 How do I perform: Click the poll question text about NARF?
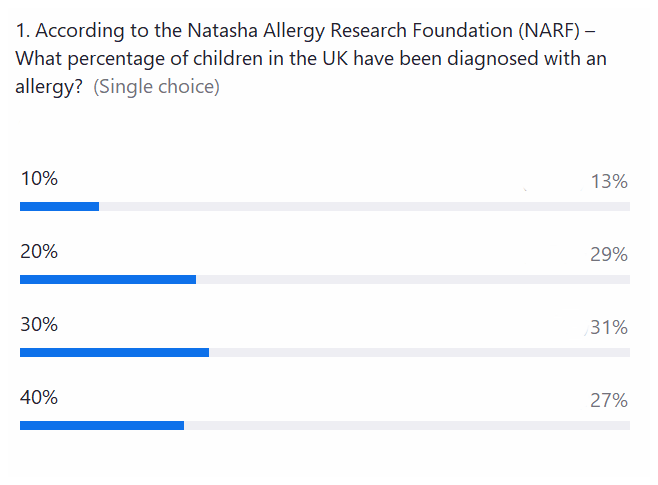click(310, 59)
